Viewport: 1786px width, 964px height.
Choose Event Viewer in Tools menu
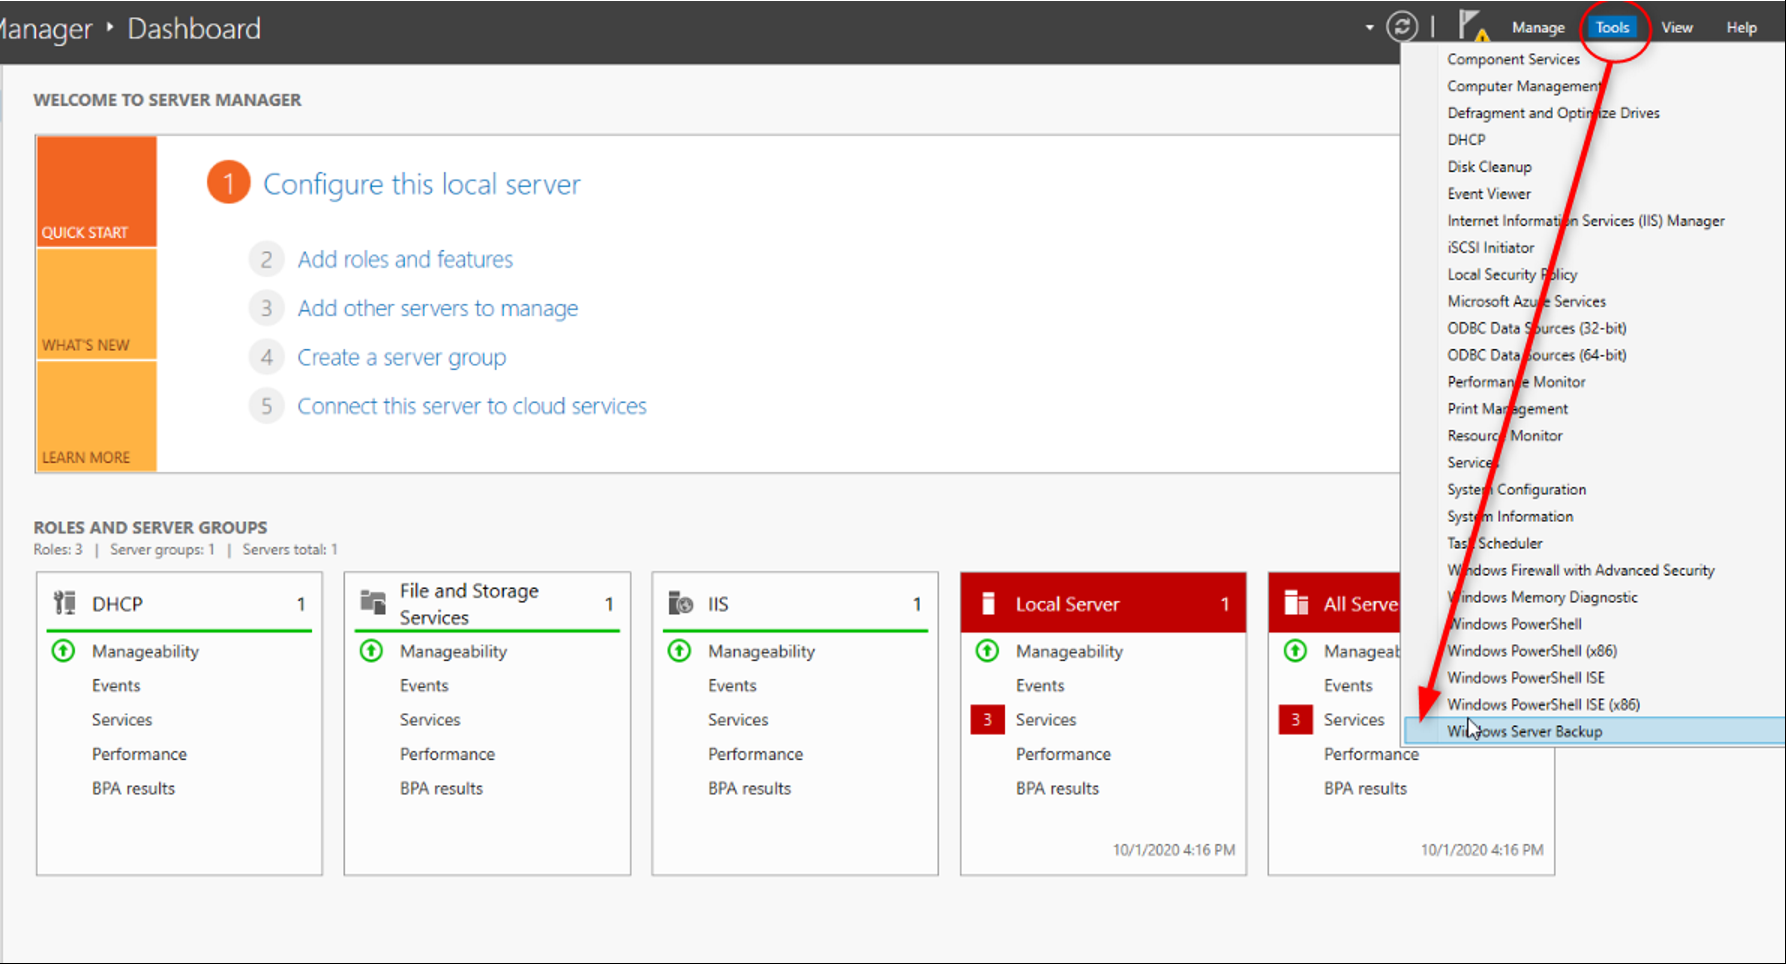(x=1488, y=194)
